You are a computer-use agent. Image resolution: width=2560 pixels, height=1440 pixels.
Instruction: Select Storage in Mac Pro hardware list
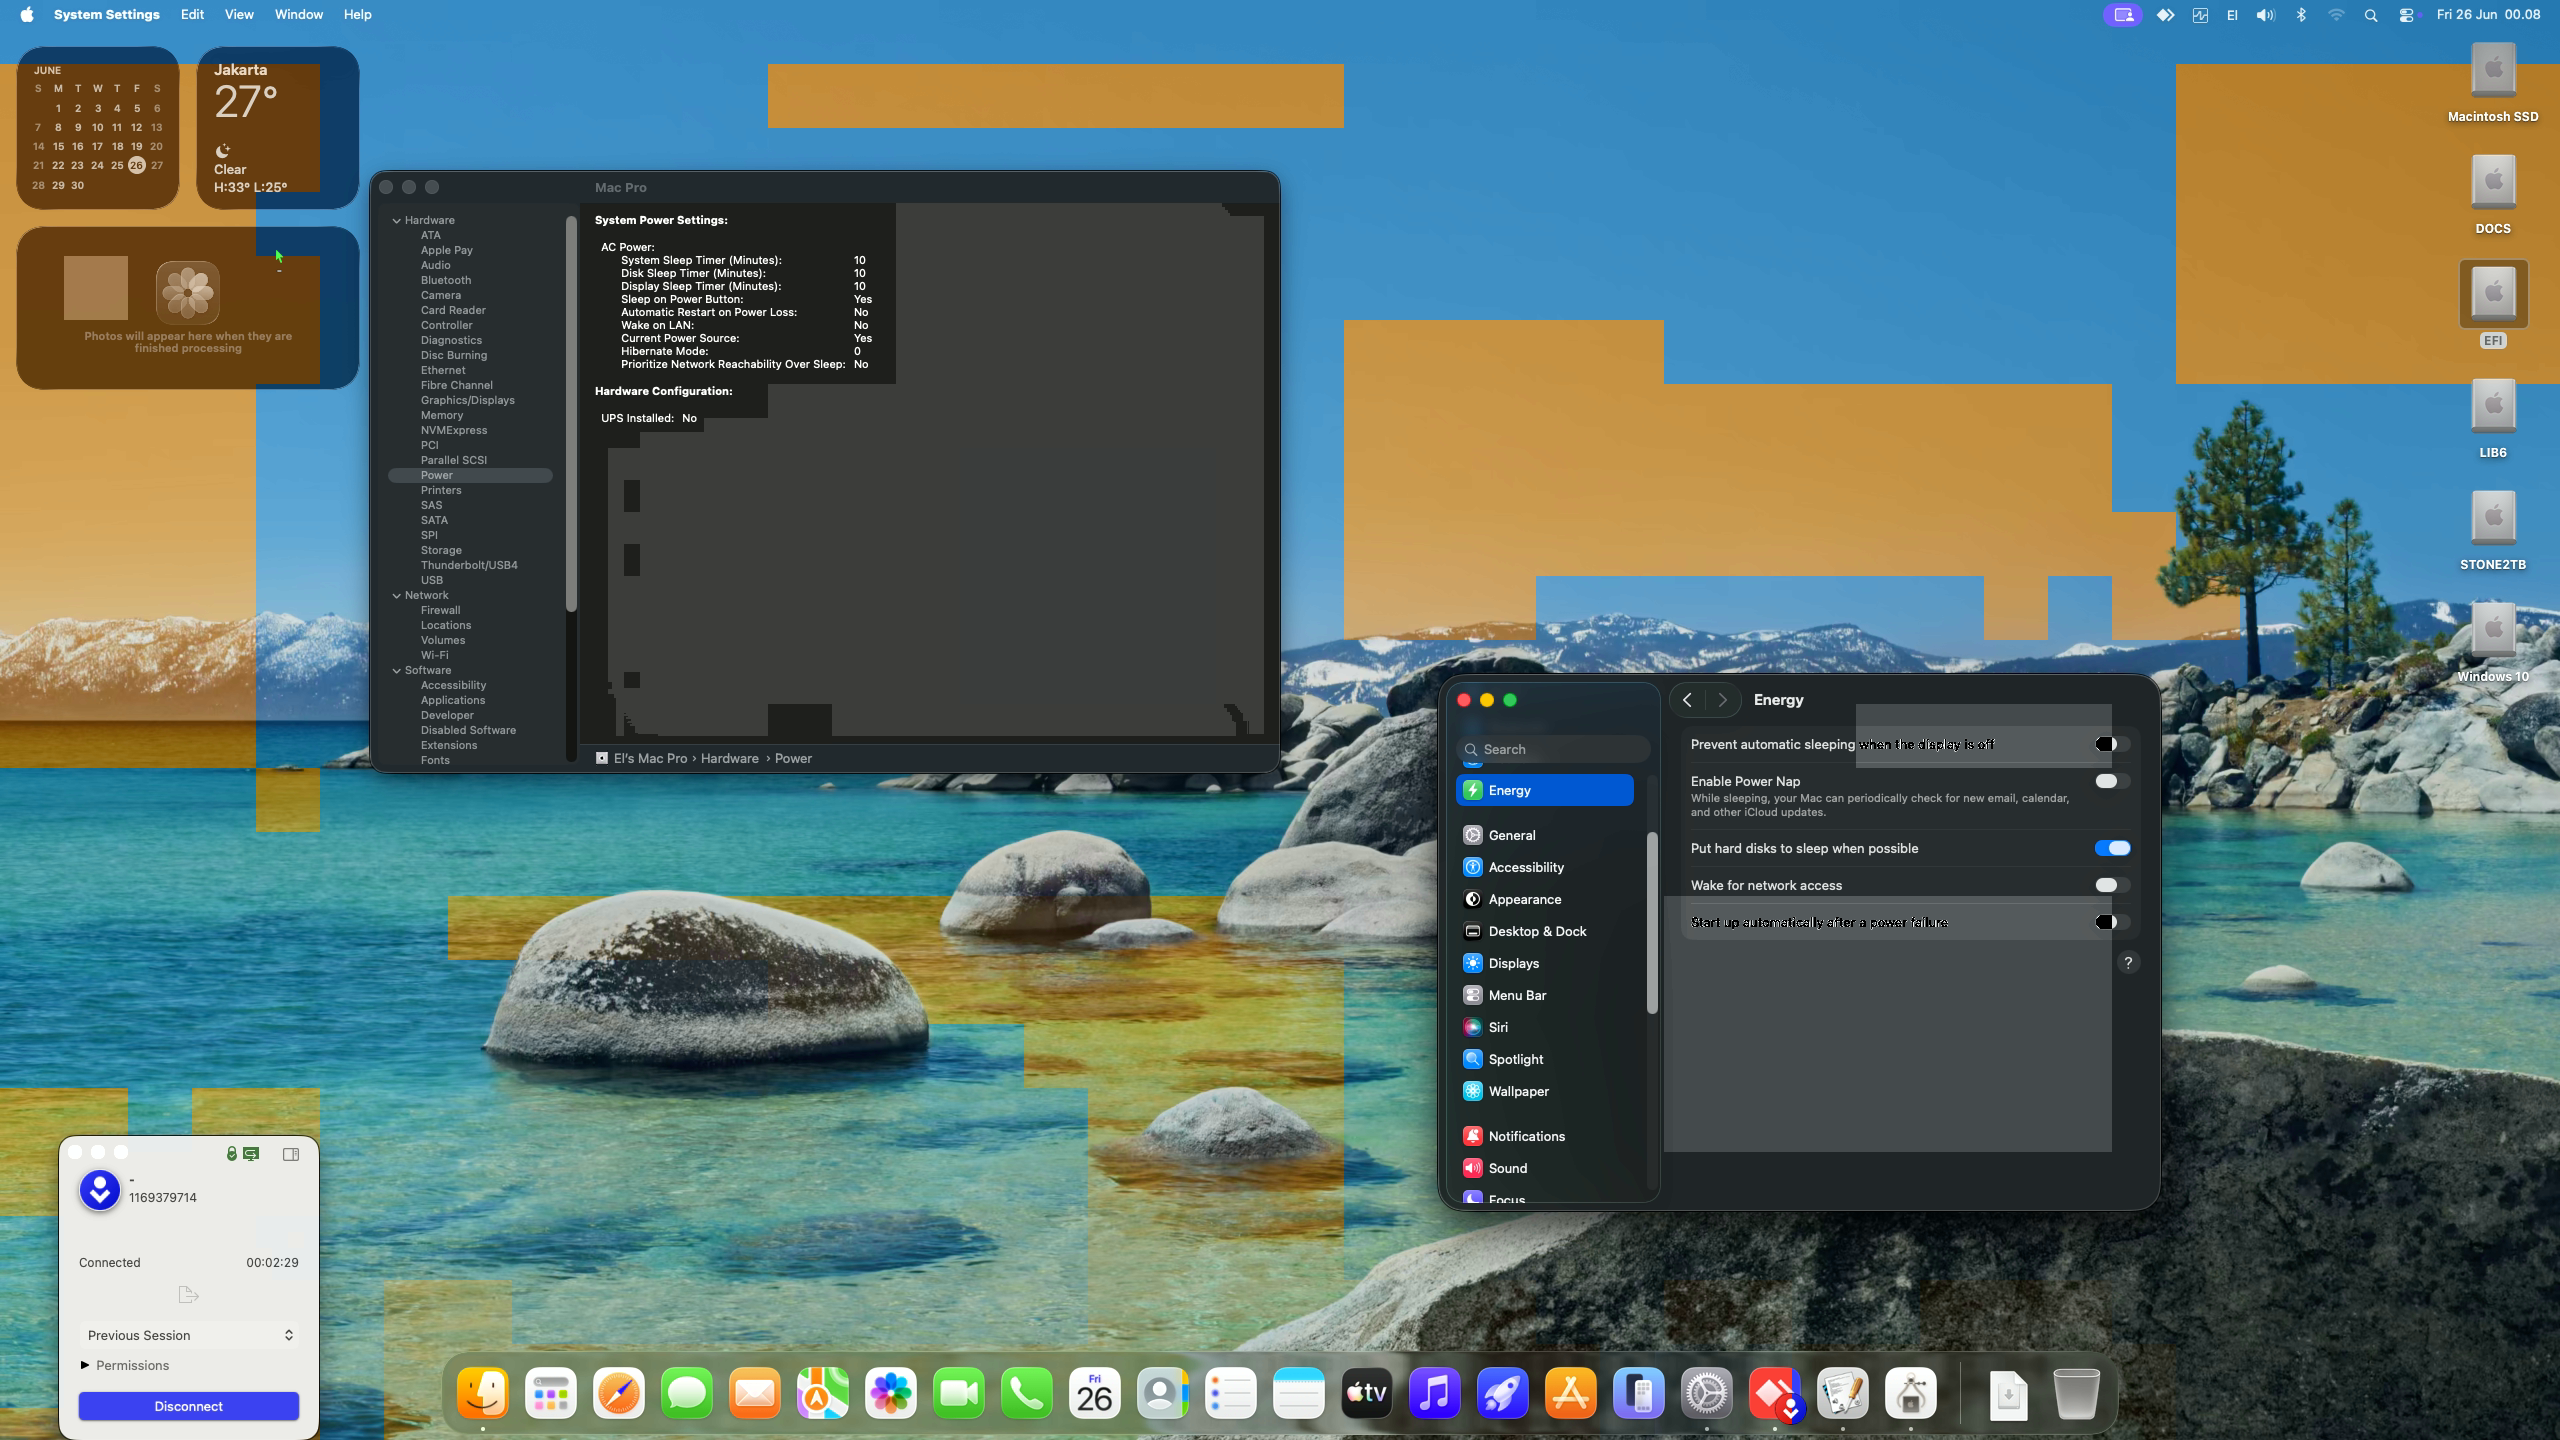click(x=441, y=550)
